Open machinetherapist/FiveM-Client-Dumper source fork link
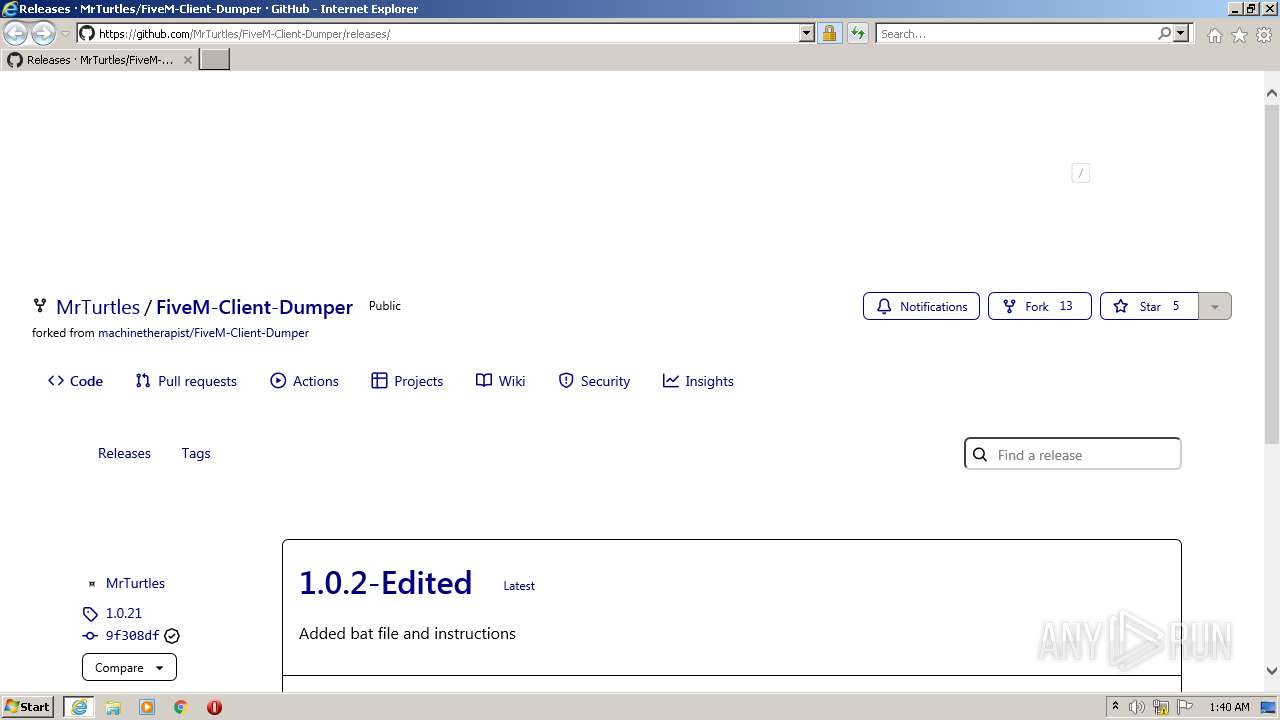Image resolution: width=1280 pixels, height=720 pixels. [203, 333]
